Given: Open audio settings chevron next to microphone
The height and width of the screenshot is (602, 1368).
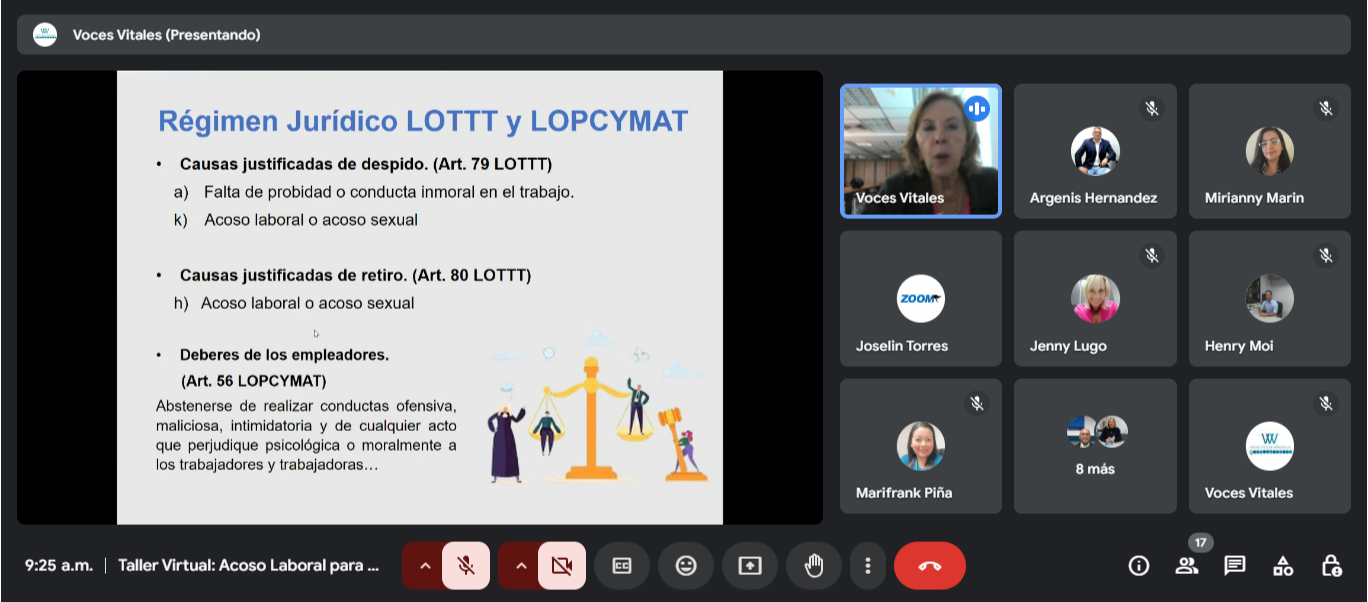Looking at the screenshot, I should click(x=425, y=566).
